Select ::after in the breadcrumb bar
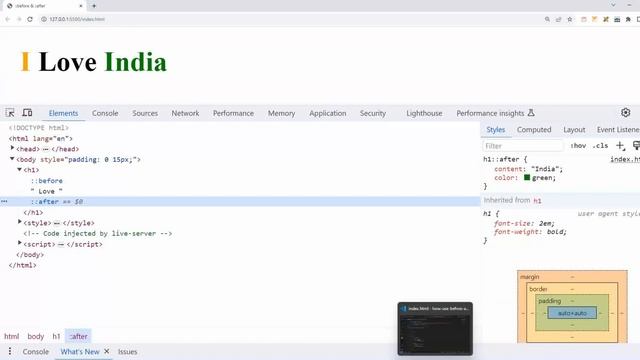The width and height of the screenshot is (640, 360). (78, 336)
